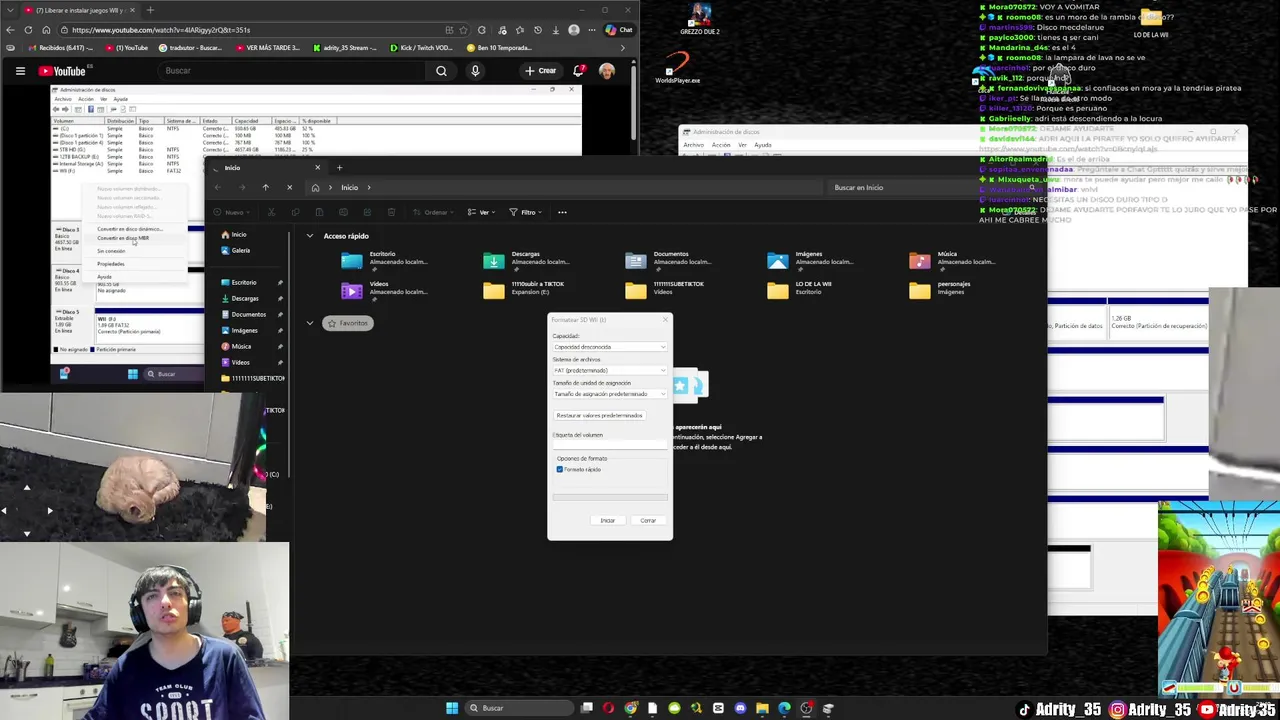This screenshot has width=1280, height=720.
Task: Open YouTube account avatar menu
Action: [x=607, y=71]
